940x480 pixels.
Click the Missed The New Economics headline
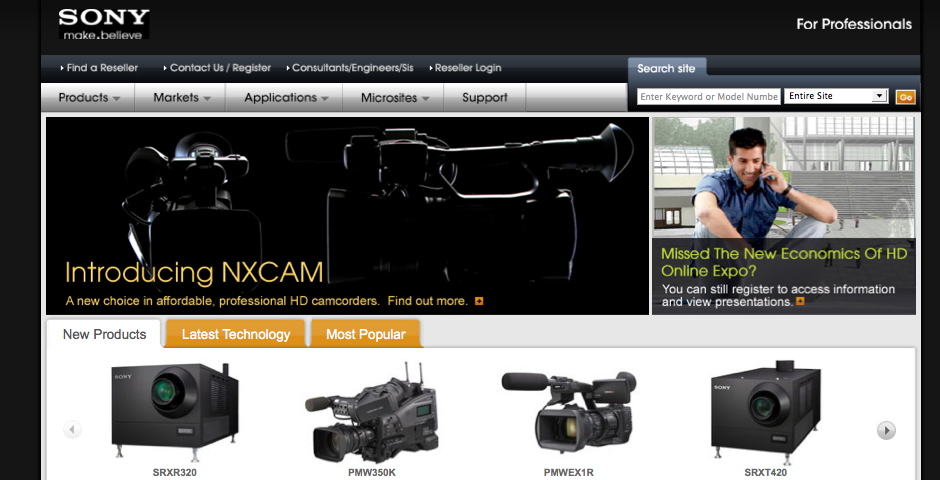784,262
